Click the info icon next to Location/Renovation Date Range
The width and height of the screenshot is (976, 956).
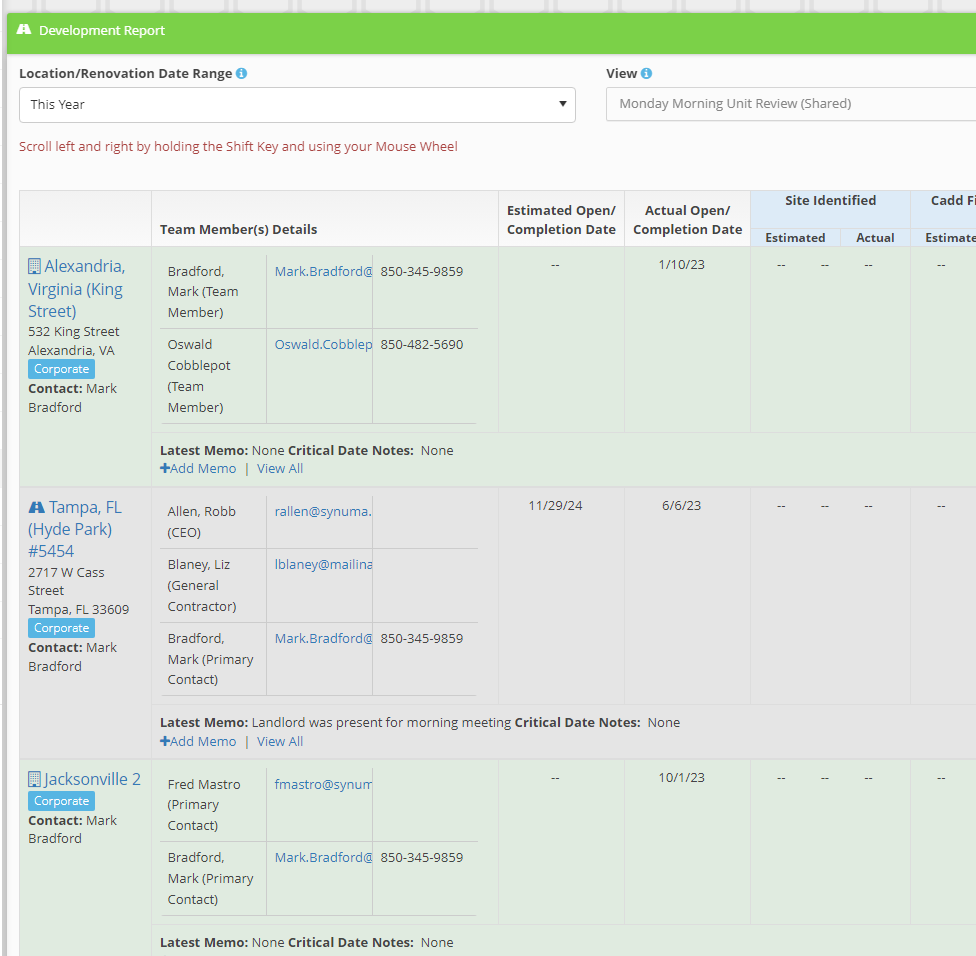pyautogui.click(x=242, y=73)
